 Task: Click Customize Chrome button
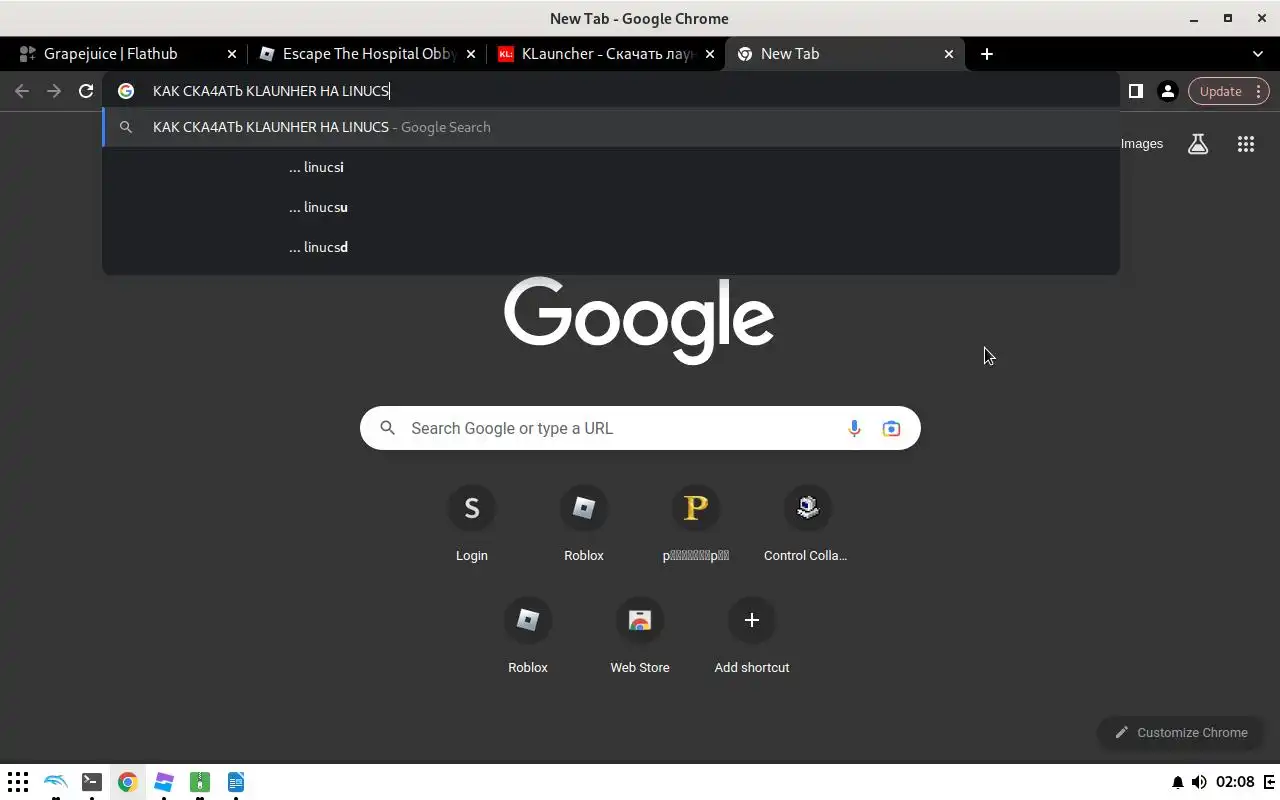pos(1181,732)
